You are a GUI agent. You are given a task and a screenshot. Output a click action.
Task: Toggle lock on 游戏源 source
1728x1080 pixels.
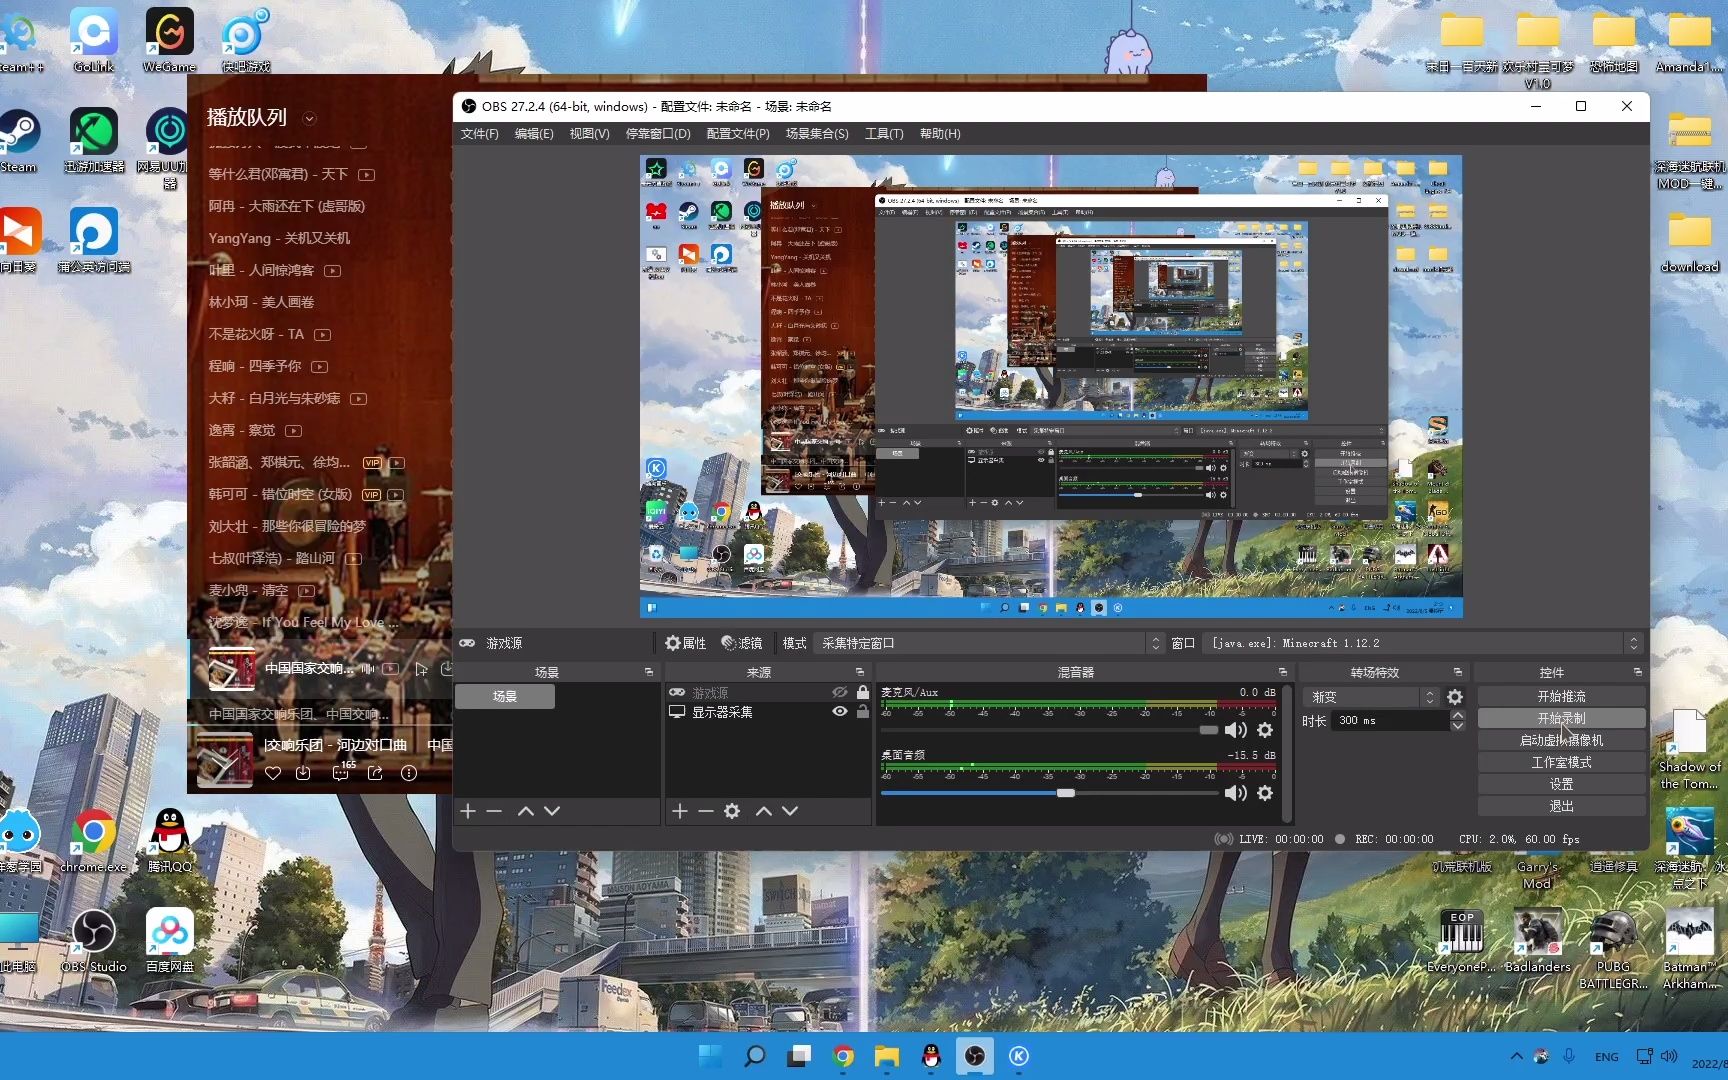click(x=863, y=692)
